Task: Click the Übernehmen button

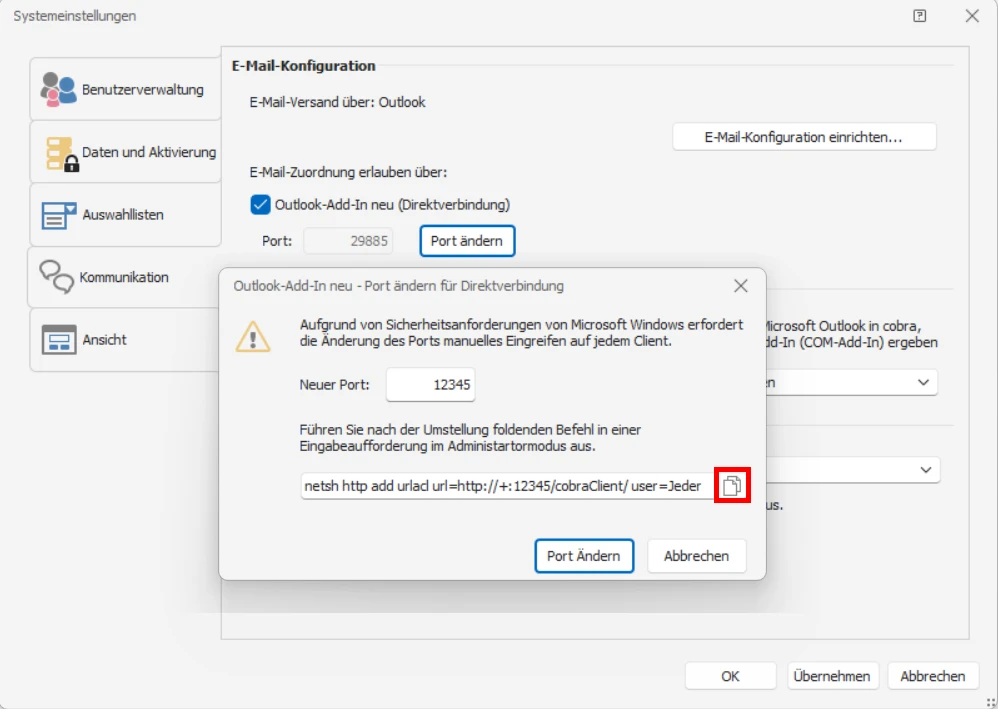Action: (831, 676)
